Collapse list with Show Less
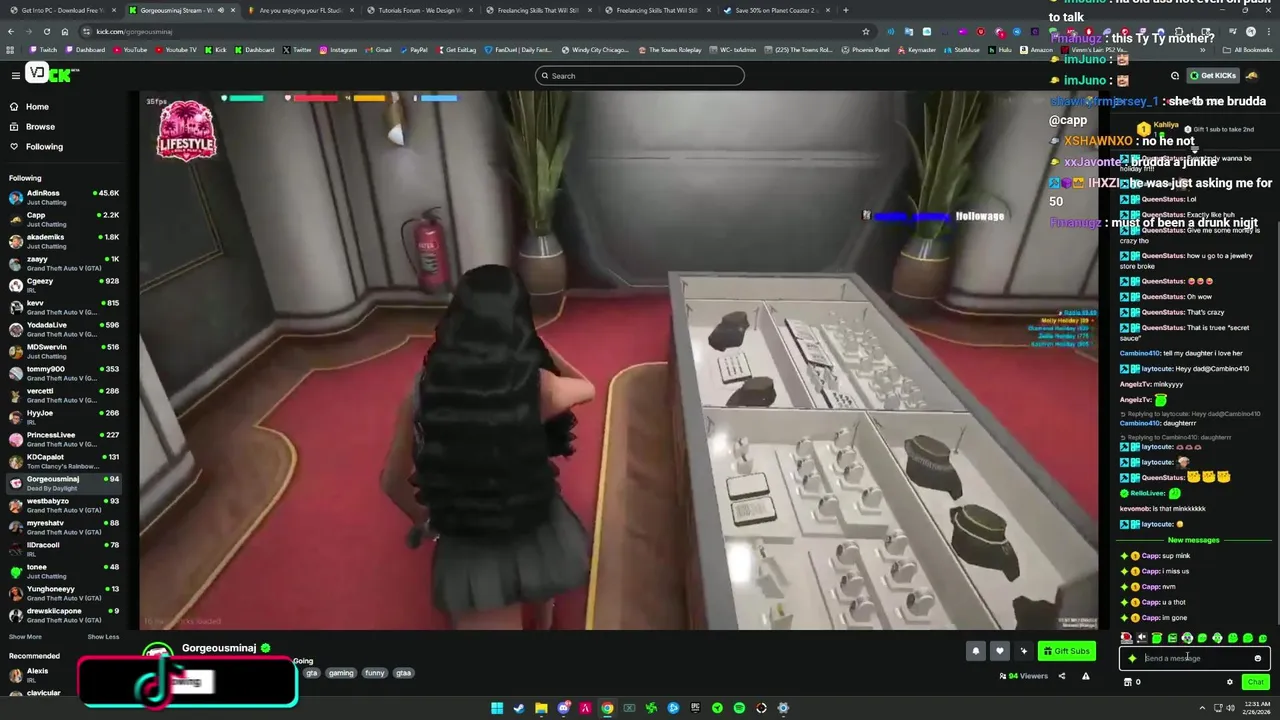The height and width of the screenshot is (720, 1280). tap(103, 637)
